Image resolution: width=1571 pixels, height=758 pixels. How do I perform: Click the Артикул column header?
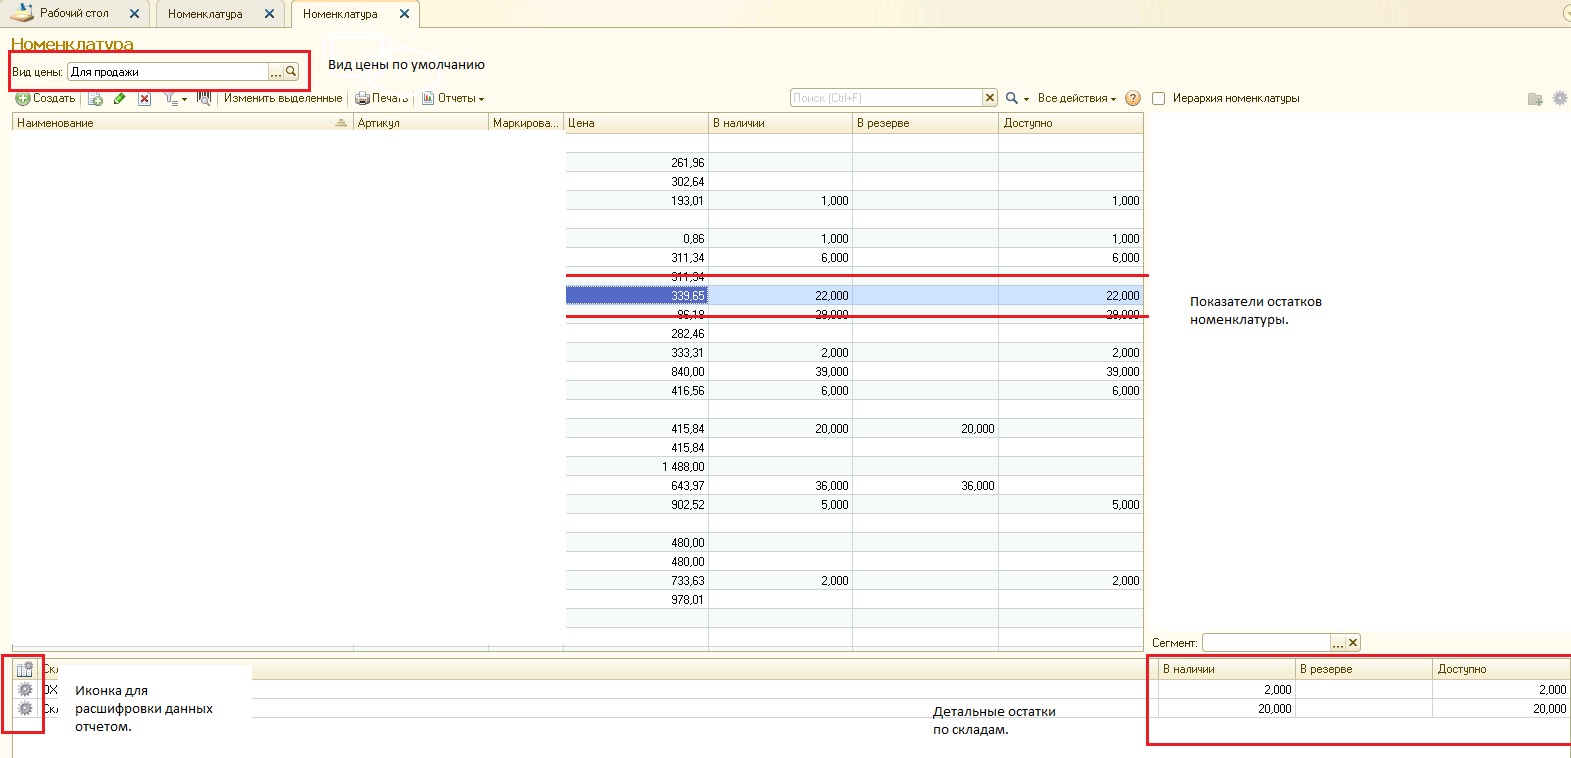tap(421, 123)
